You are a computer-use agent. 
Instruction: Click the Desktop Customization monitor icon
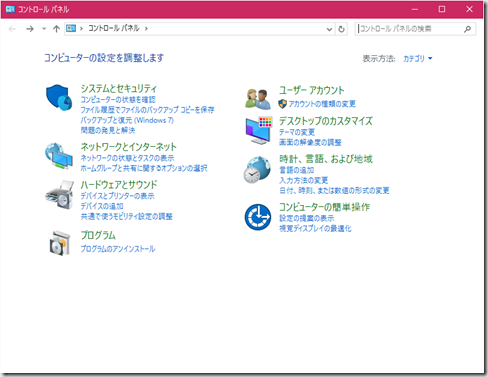[x=259, y=130]
